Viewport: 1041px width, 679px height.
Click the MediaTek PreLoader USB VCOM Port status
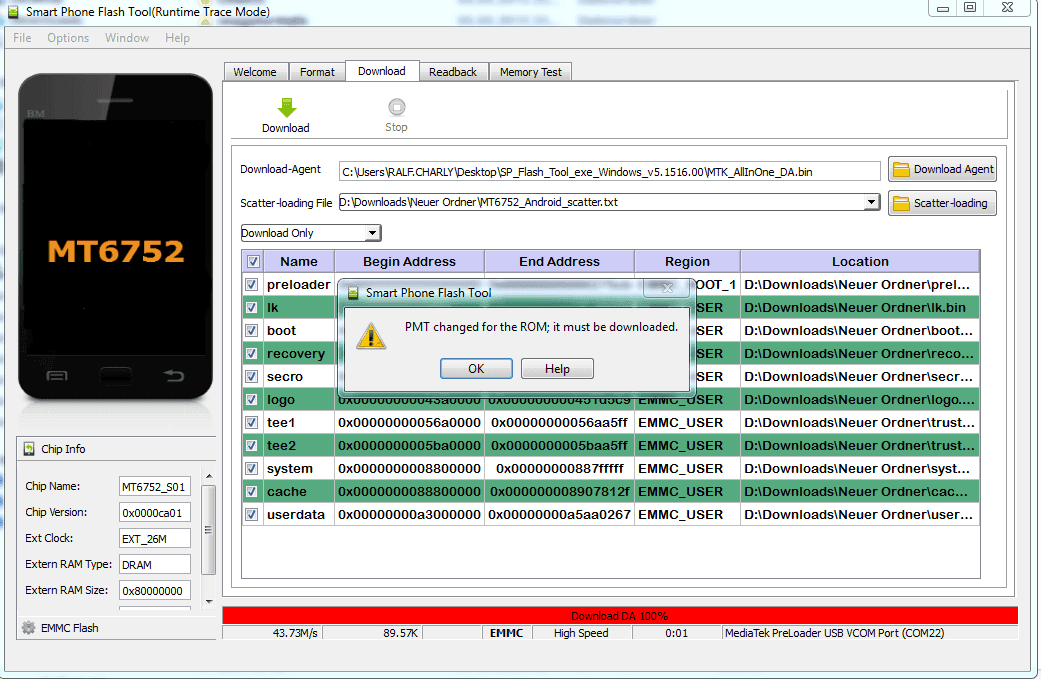pos(870,633)
